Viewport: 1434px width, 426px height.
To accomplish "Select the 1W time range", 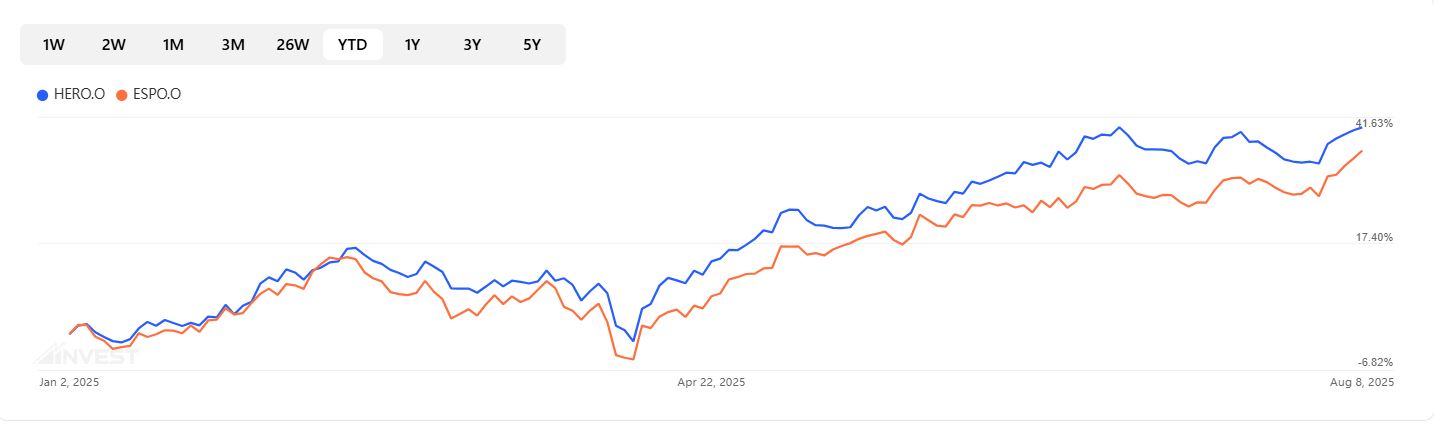I will point(54,44).
